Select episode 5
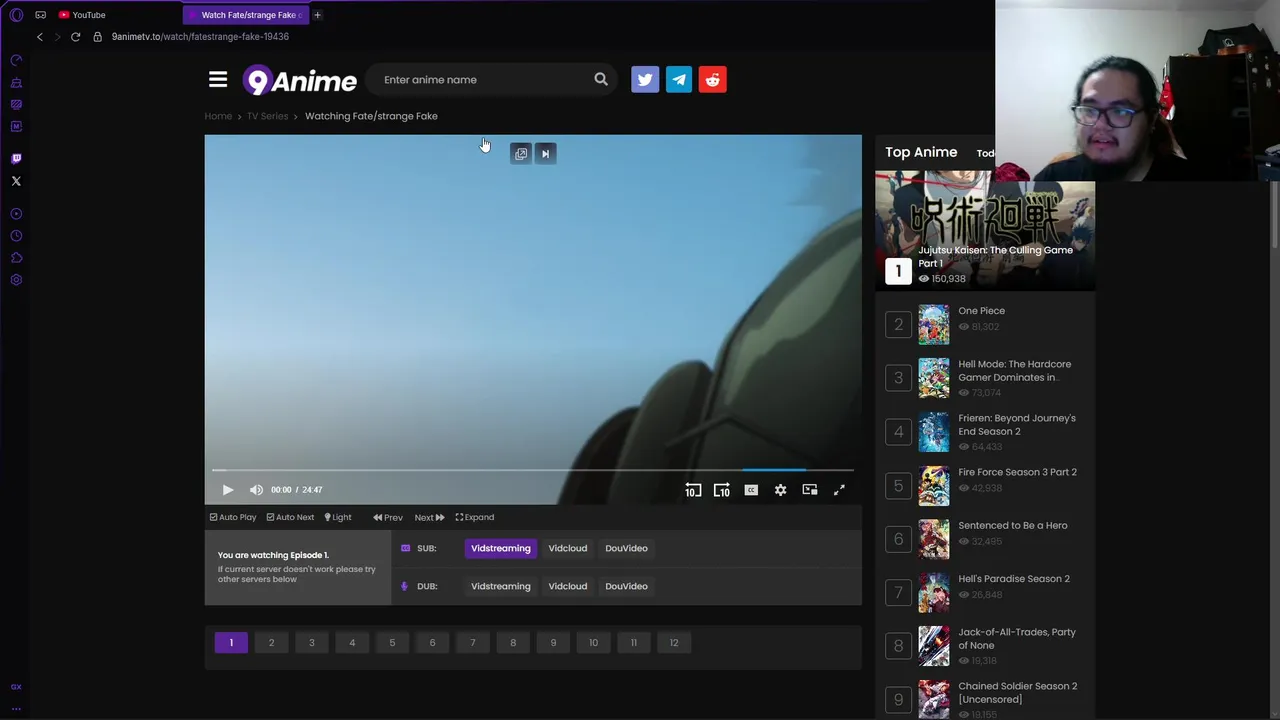 coord(392,643)
